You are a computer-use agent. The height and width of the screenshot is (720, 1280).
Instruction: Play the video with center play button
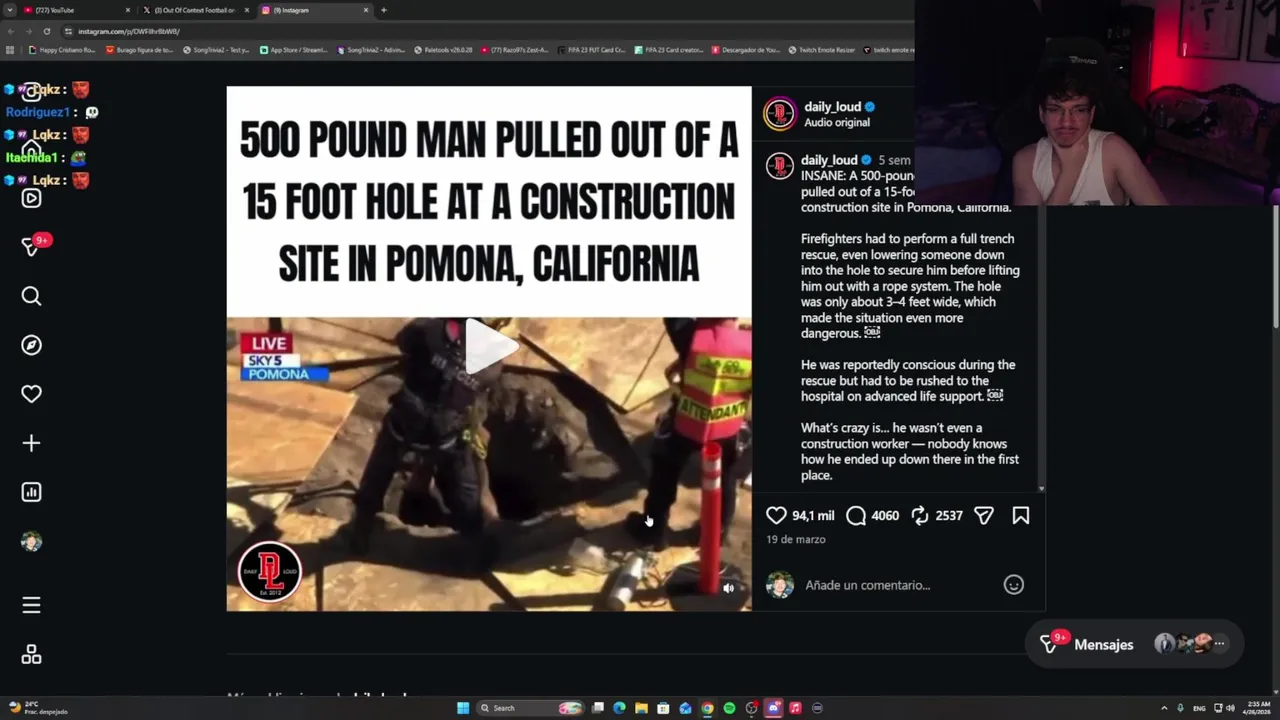pos(489,347)
